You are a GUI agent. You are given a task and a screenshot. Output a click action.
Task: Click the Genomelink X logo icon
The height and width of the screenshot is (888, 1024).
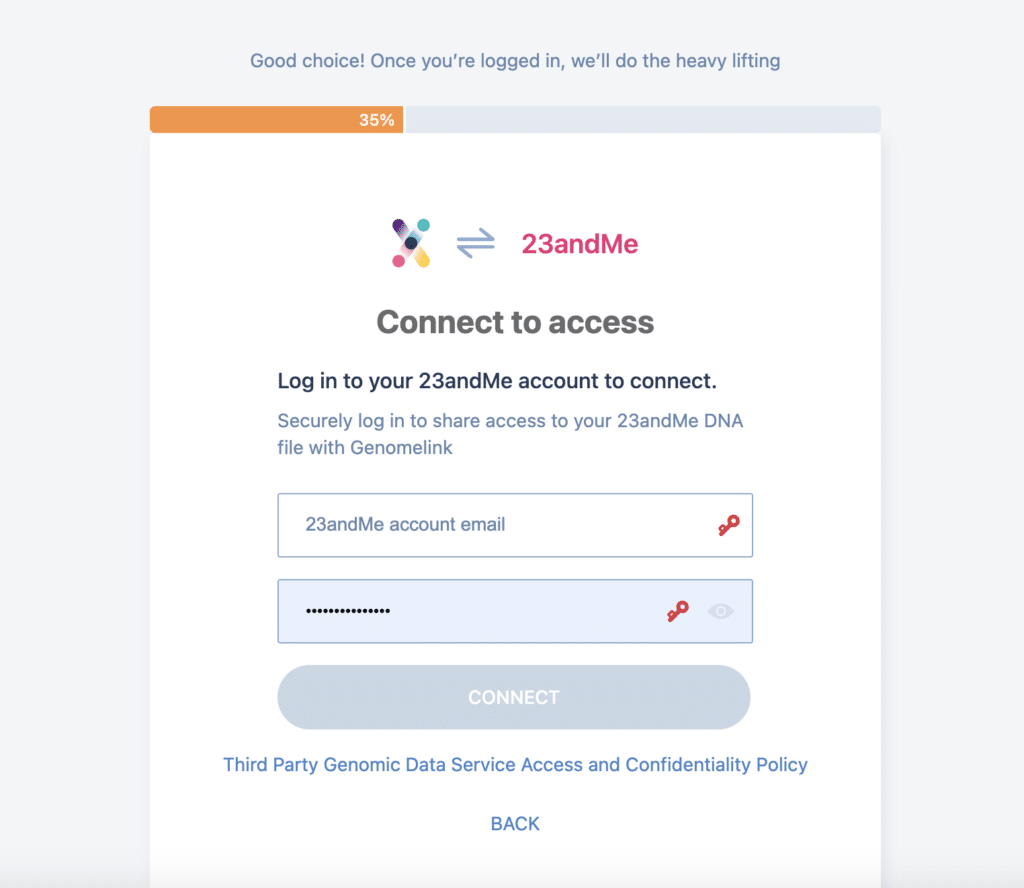(x=411, y=243)
